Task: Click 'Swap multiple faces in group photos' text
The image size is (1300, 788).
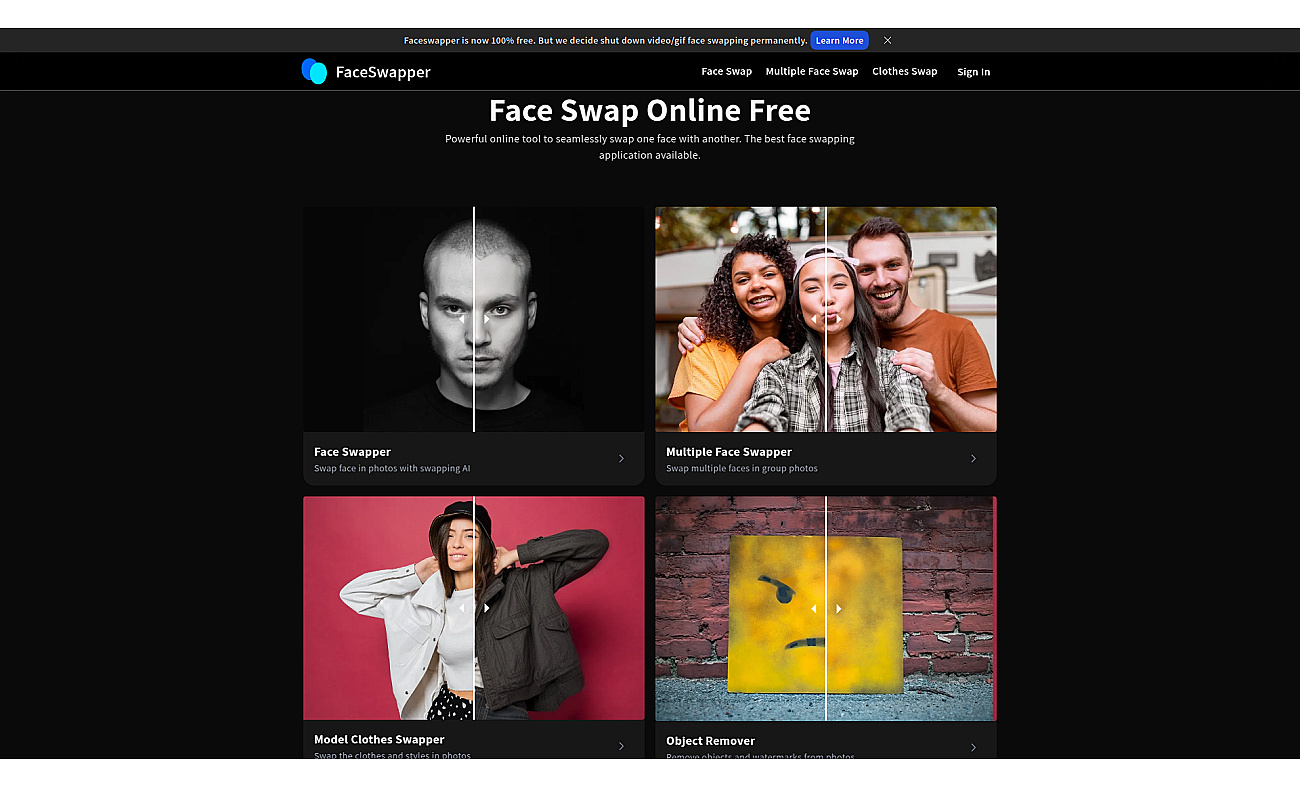Action: 742,468
